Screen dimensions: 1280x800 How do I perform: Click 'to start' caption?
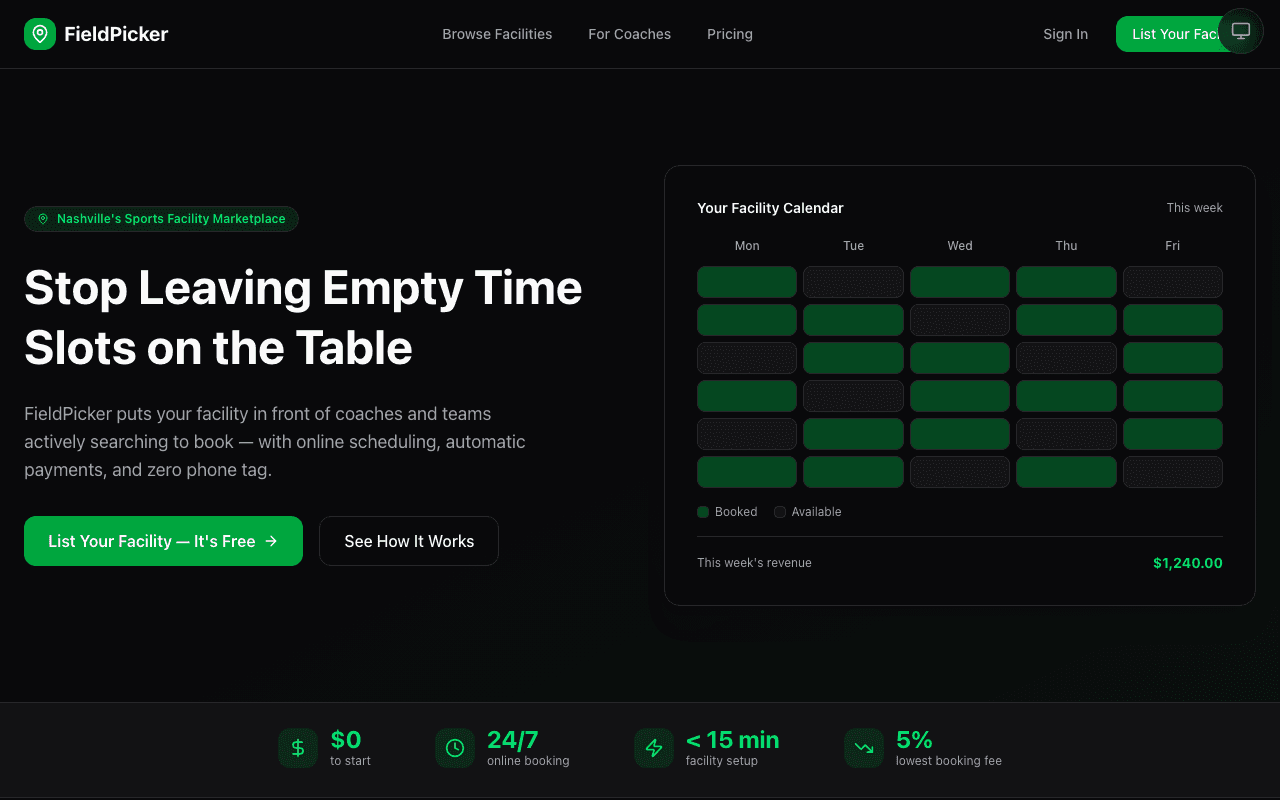(350, 761)
